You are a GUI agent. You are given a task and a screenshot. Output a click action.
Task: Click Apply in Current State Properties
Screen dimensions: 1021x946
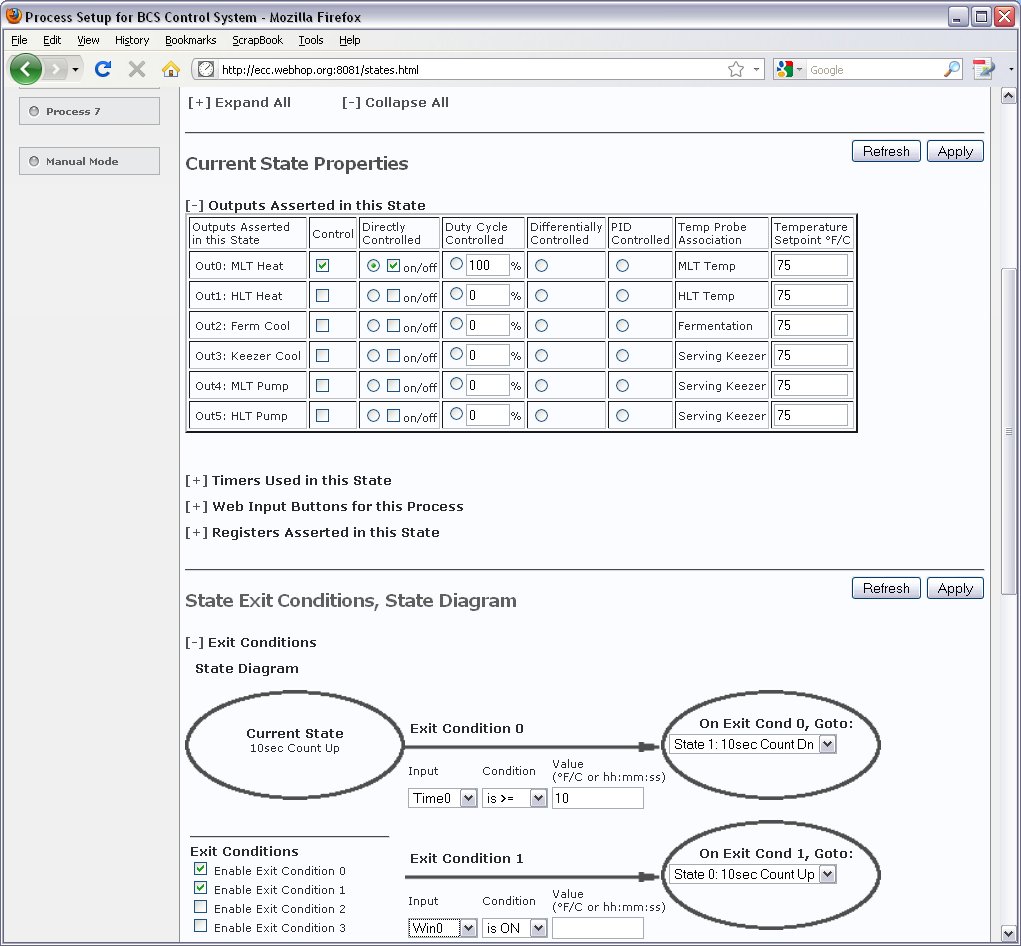955,151
